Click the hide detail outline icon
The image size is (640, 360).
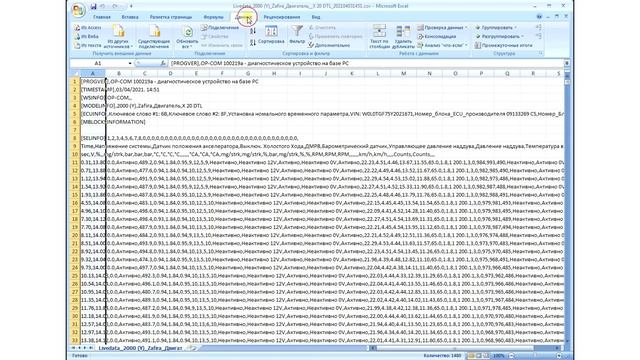click(539, 36)
